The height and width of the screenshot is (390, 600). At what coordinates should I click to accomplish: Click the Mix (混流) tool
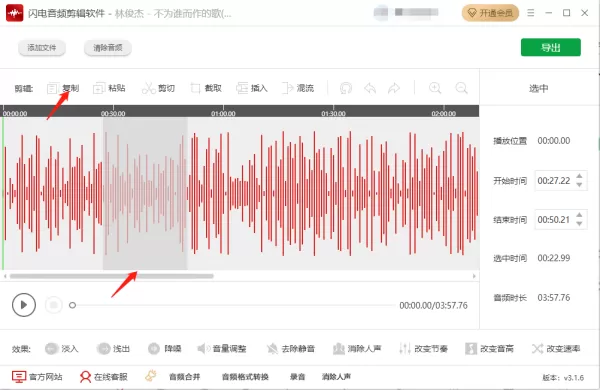(298, 88)
